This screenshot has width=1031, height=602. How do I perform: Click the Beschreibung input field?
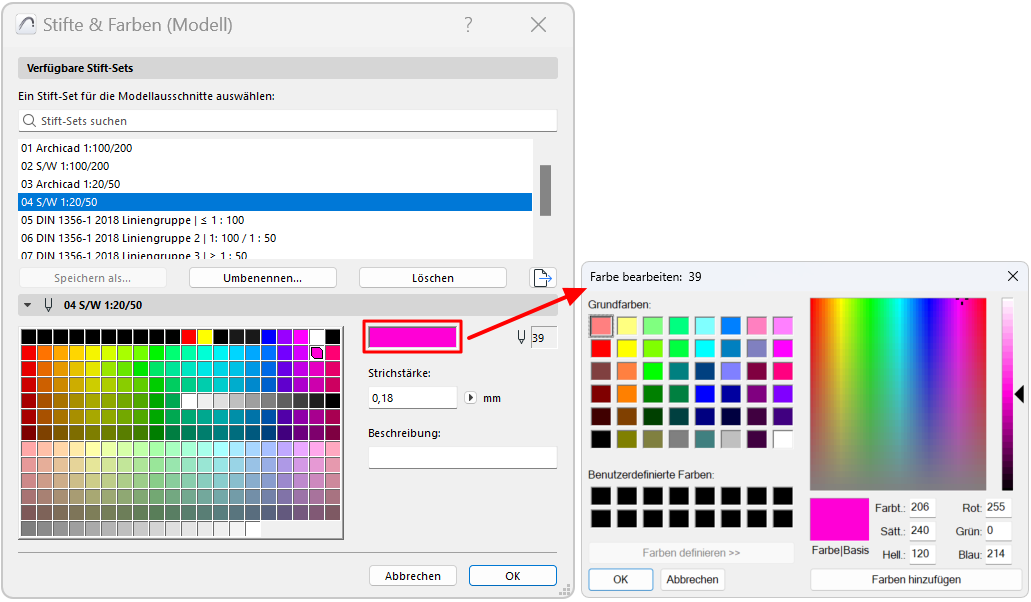[462, 457]
